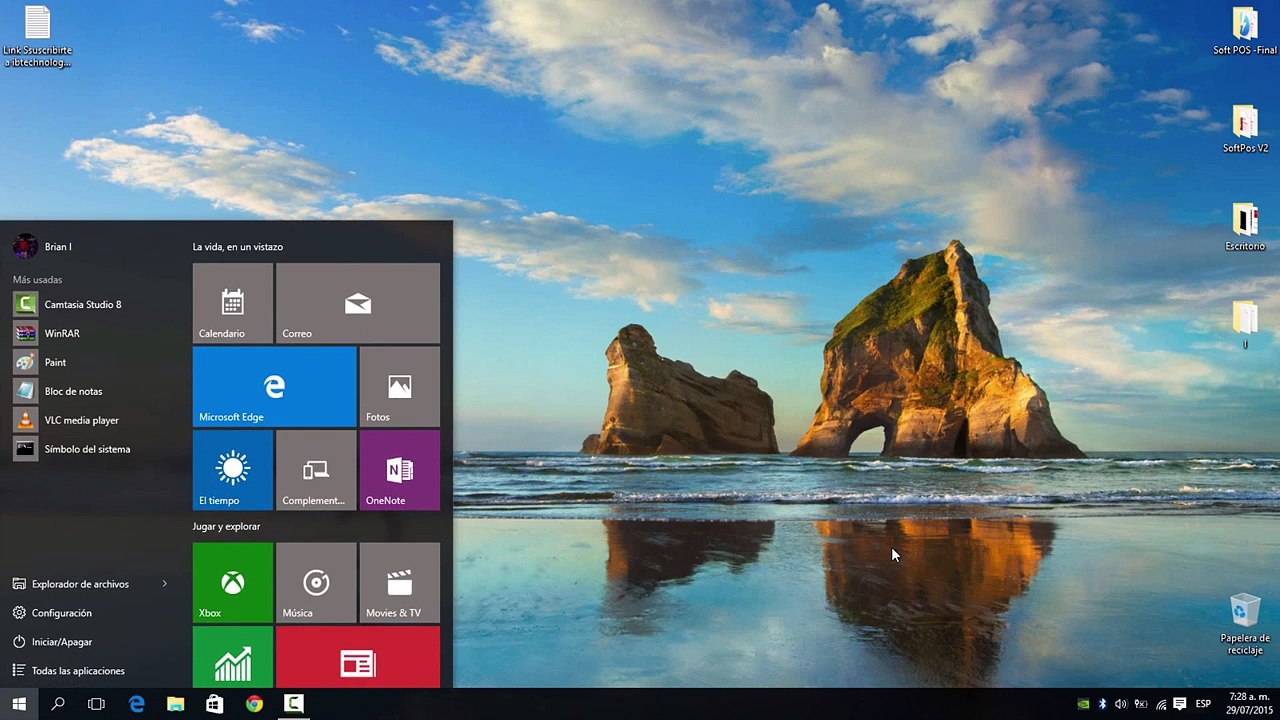Open the Calendario tile
The image size is (1280, 720).
point(232,303)
